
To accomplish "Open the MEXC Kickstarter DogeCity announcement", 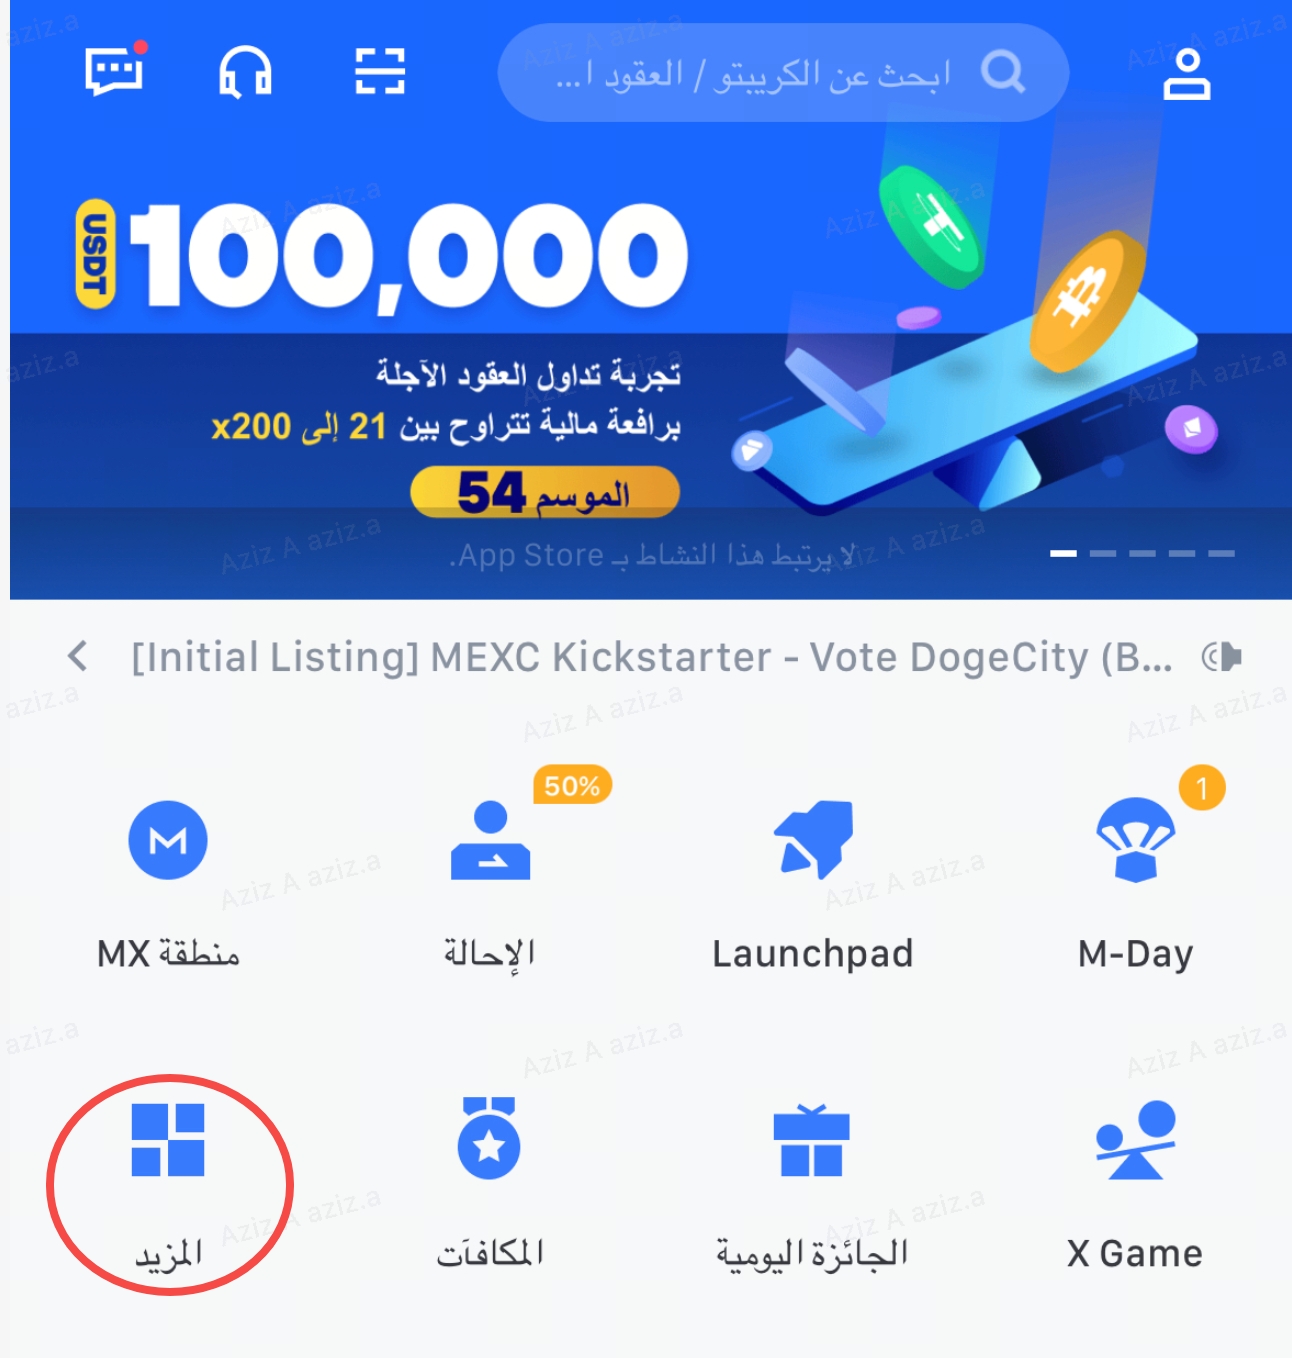I will (x=651, y=657).
